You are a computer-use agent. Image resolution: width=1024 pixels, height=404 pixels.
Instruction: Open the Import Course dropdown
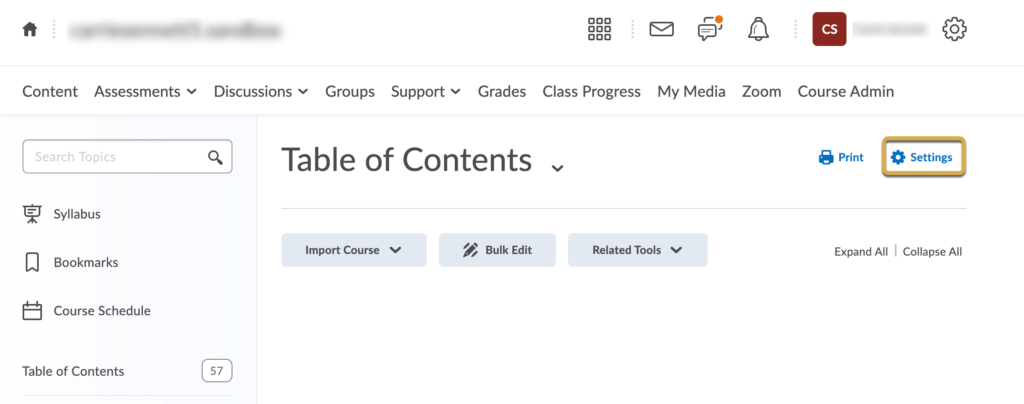pyautogui.click(x=354, y=250)
